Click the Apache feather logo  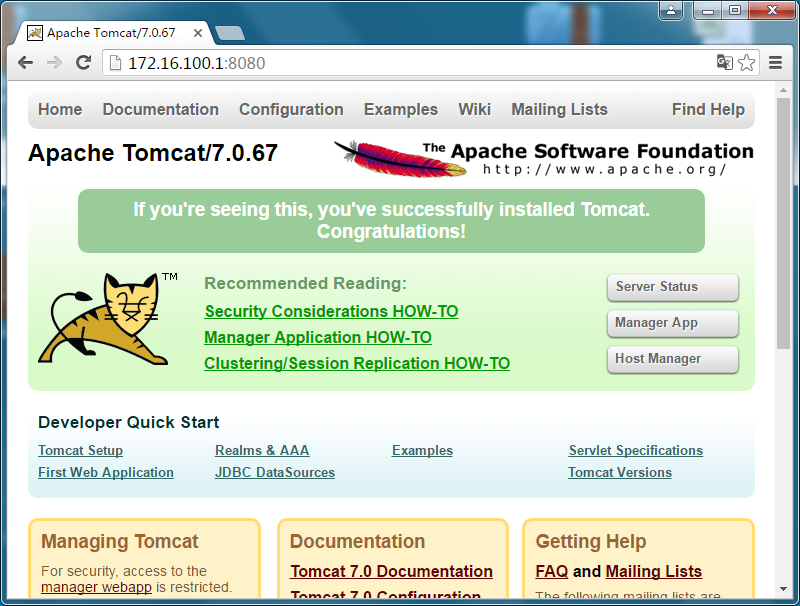point(399,159)
